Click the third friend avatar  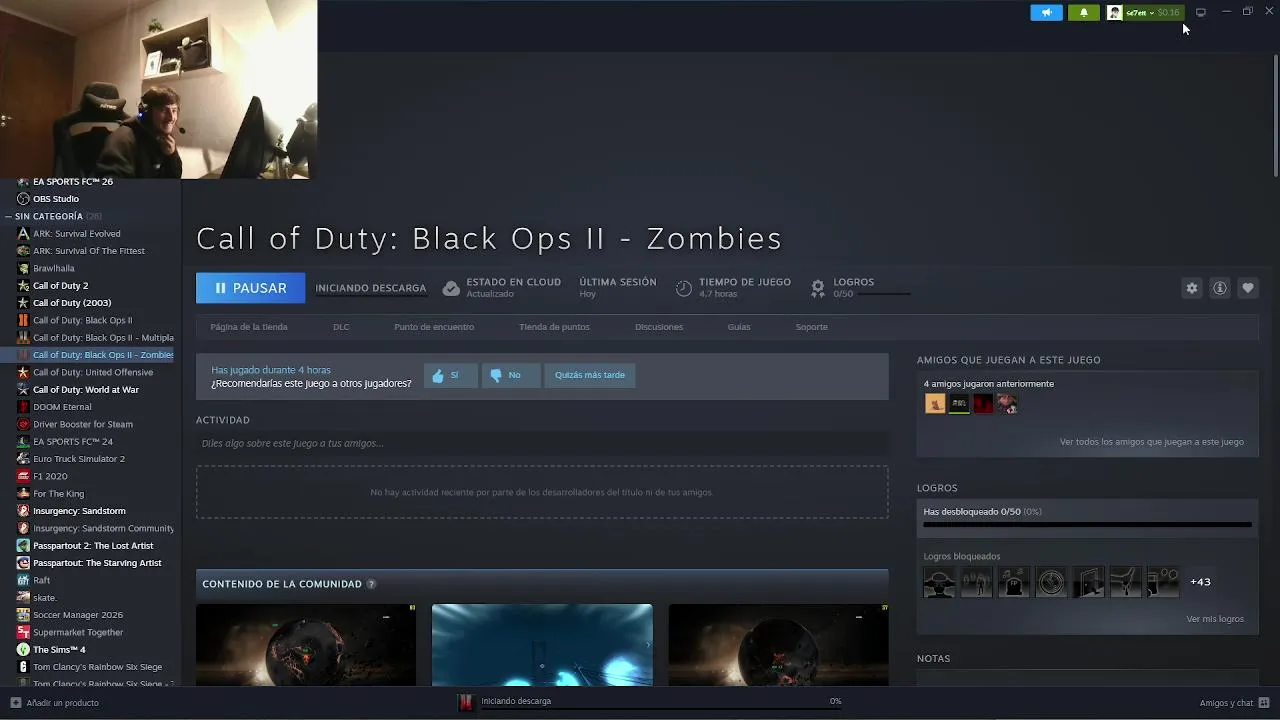coord(983,404)
